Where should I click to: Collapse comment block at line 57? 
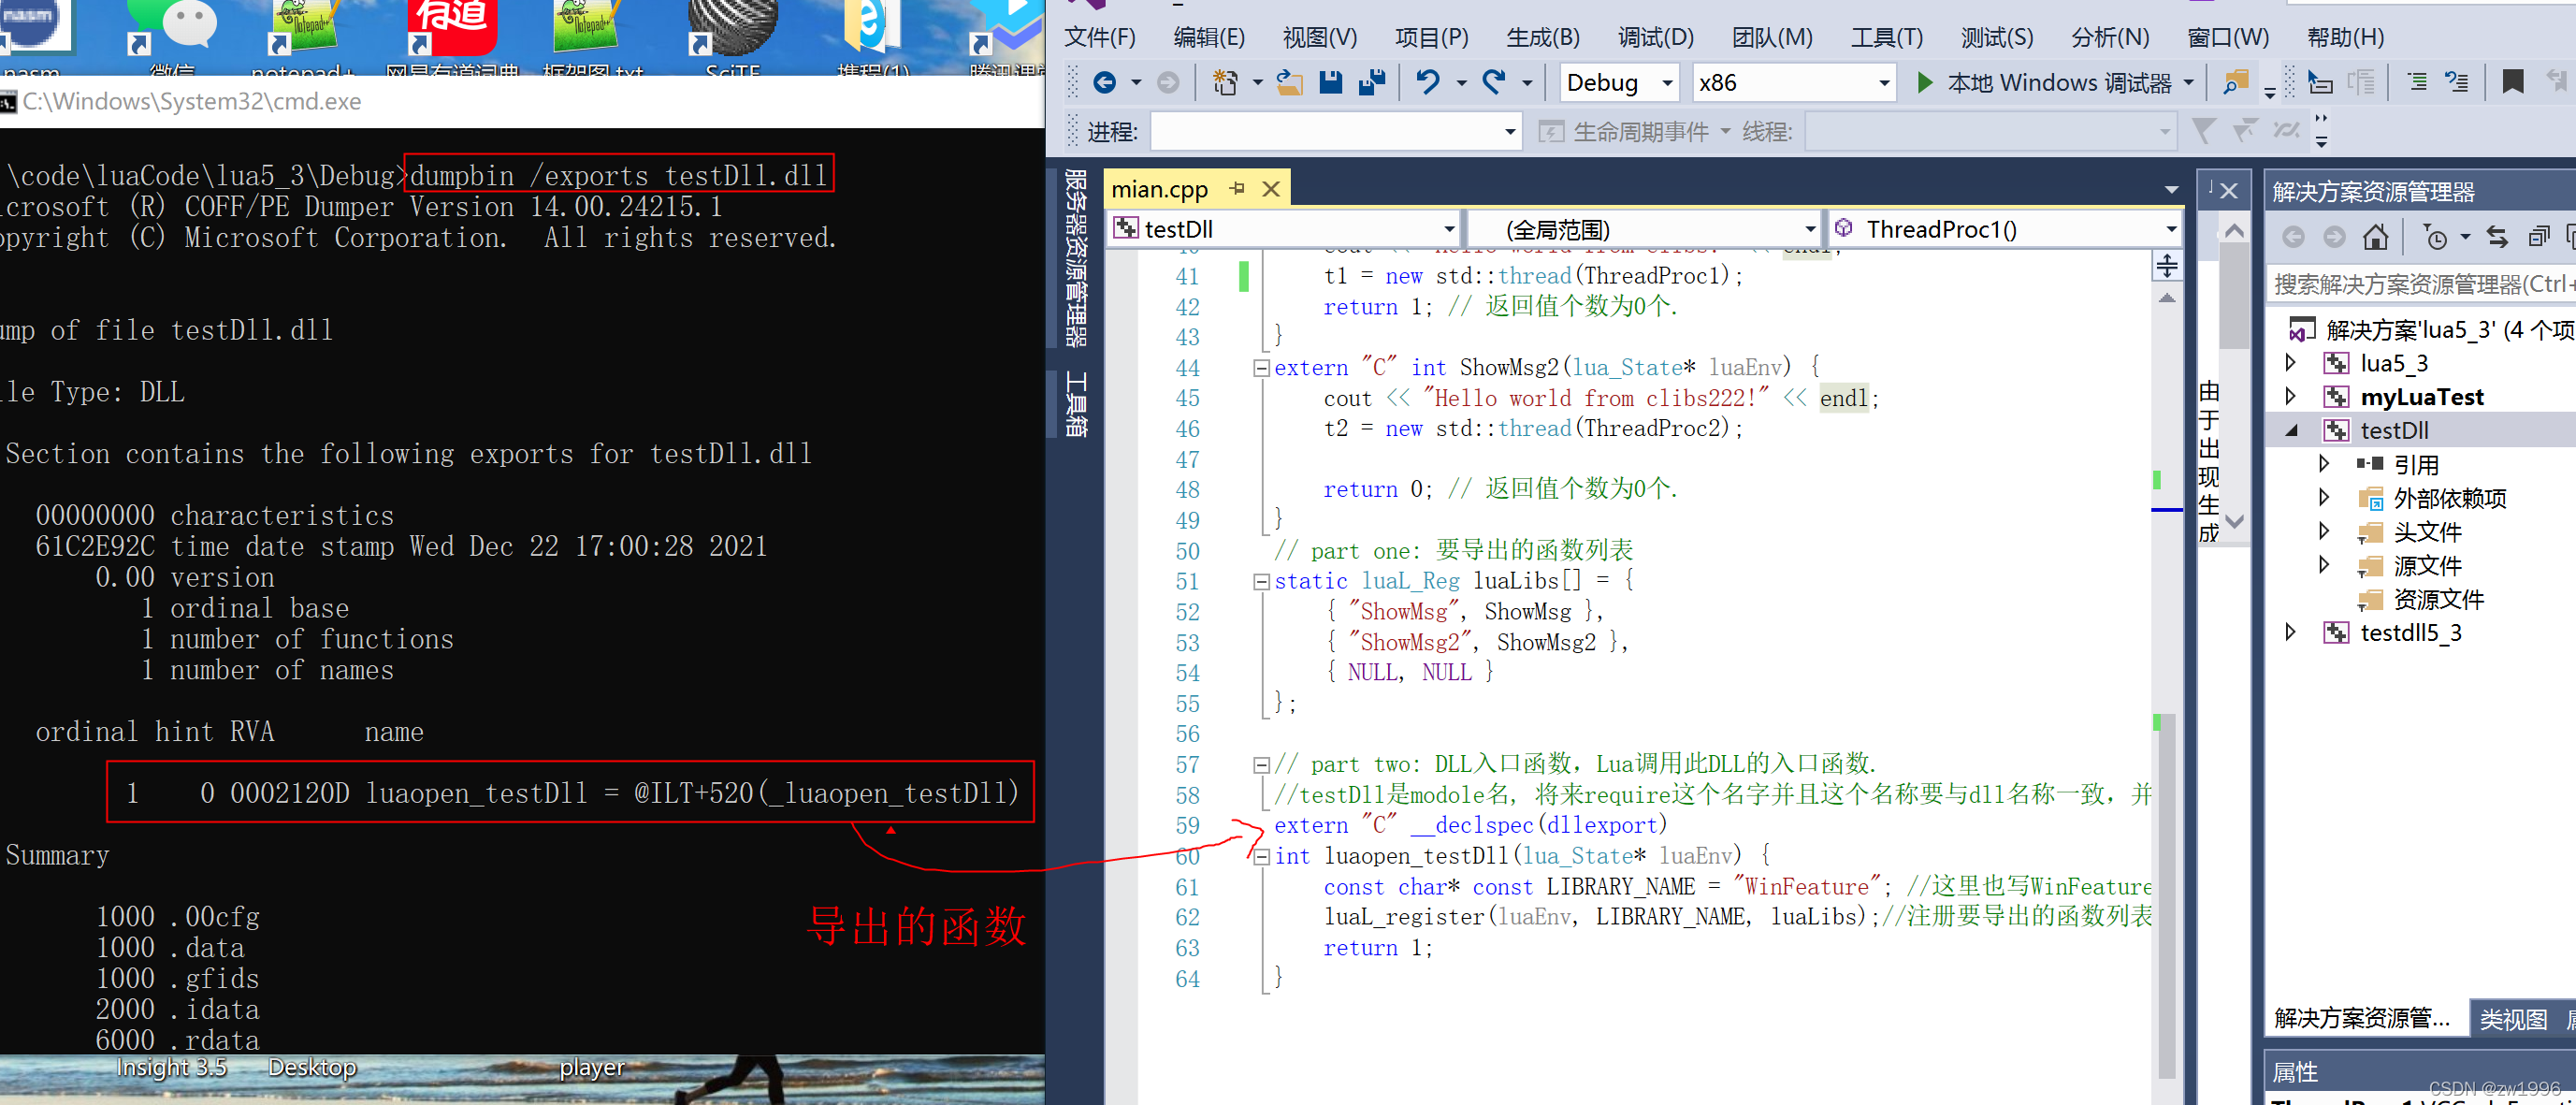click(x=1261, y=765)
